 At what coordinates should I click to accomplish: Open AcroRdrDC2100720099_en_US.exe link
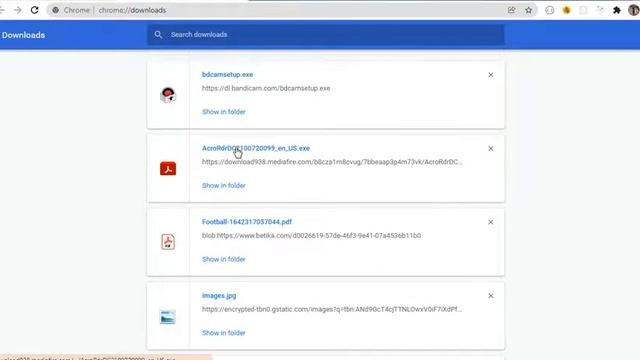tap(256, 148)
